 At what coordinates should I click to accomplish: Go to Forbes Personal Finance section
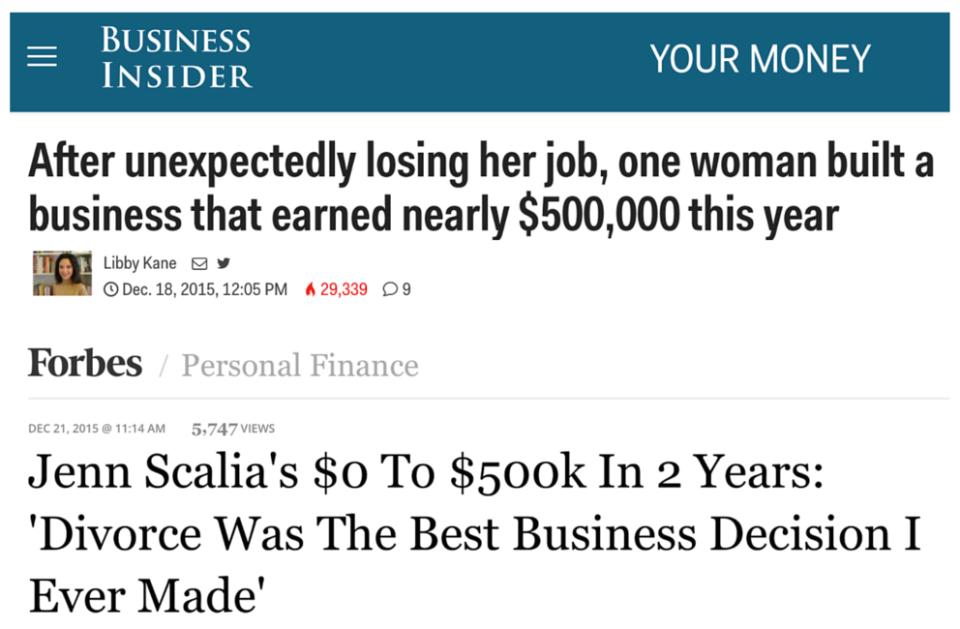[299, 365]
